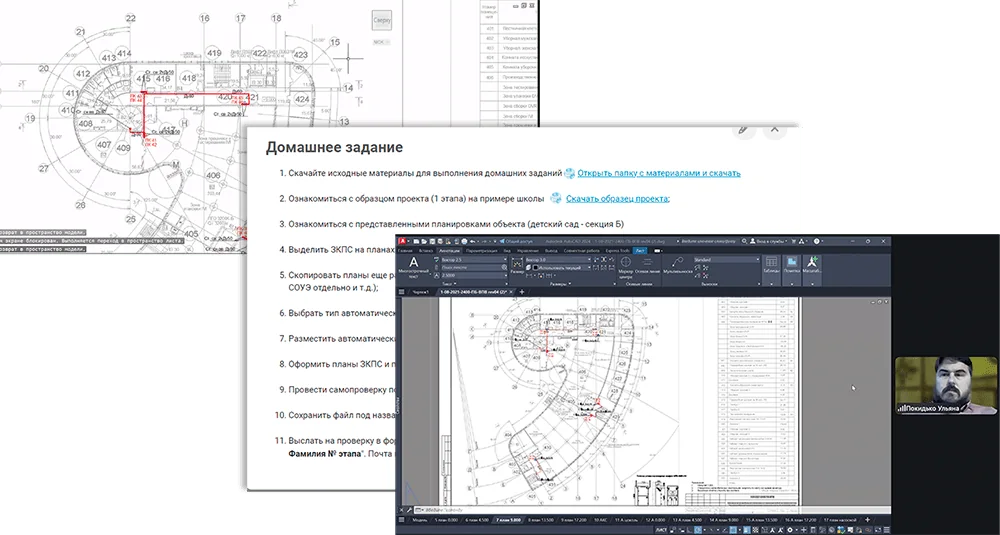Click the workspace gear icon in status bar

[x=790, y=530]
